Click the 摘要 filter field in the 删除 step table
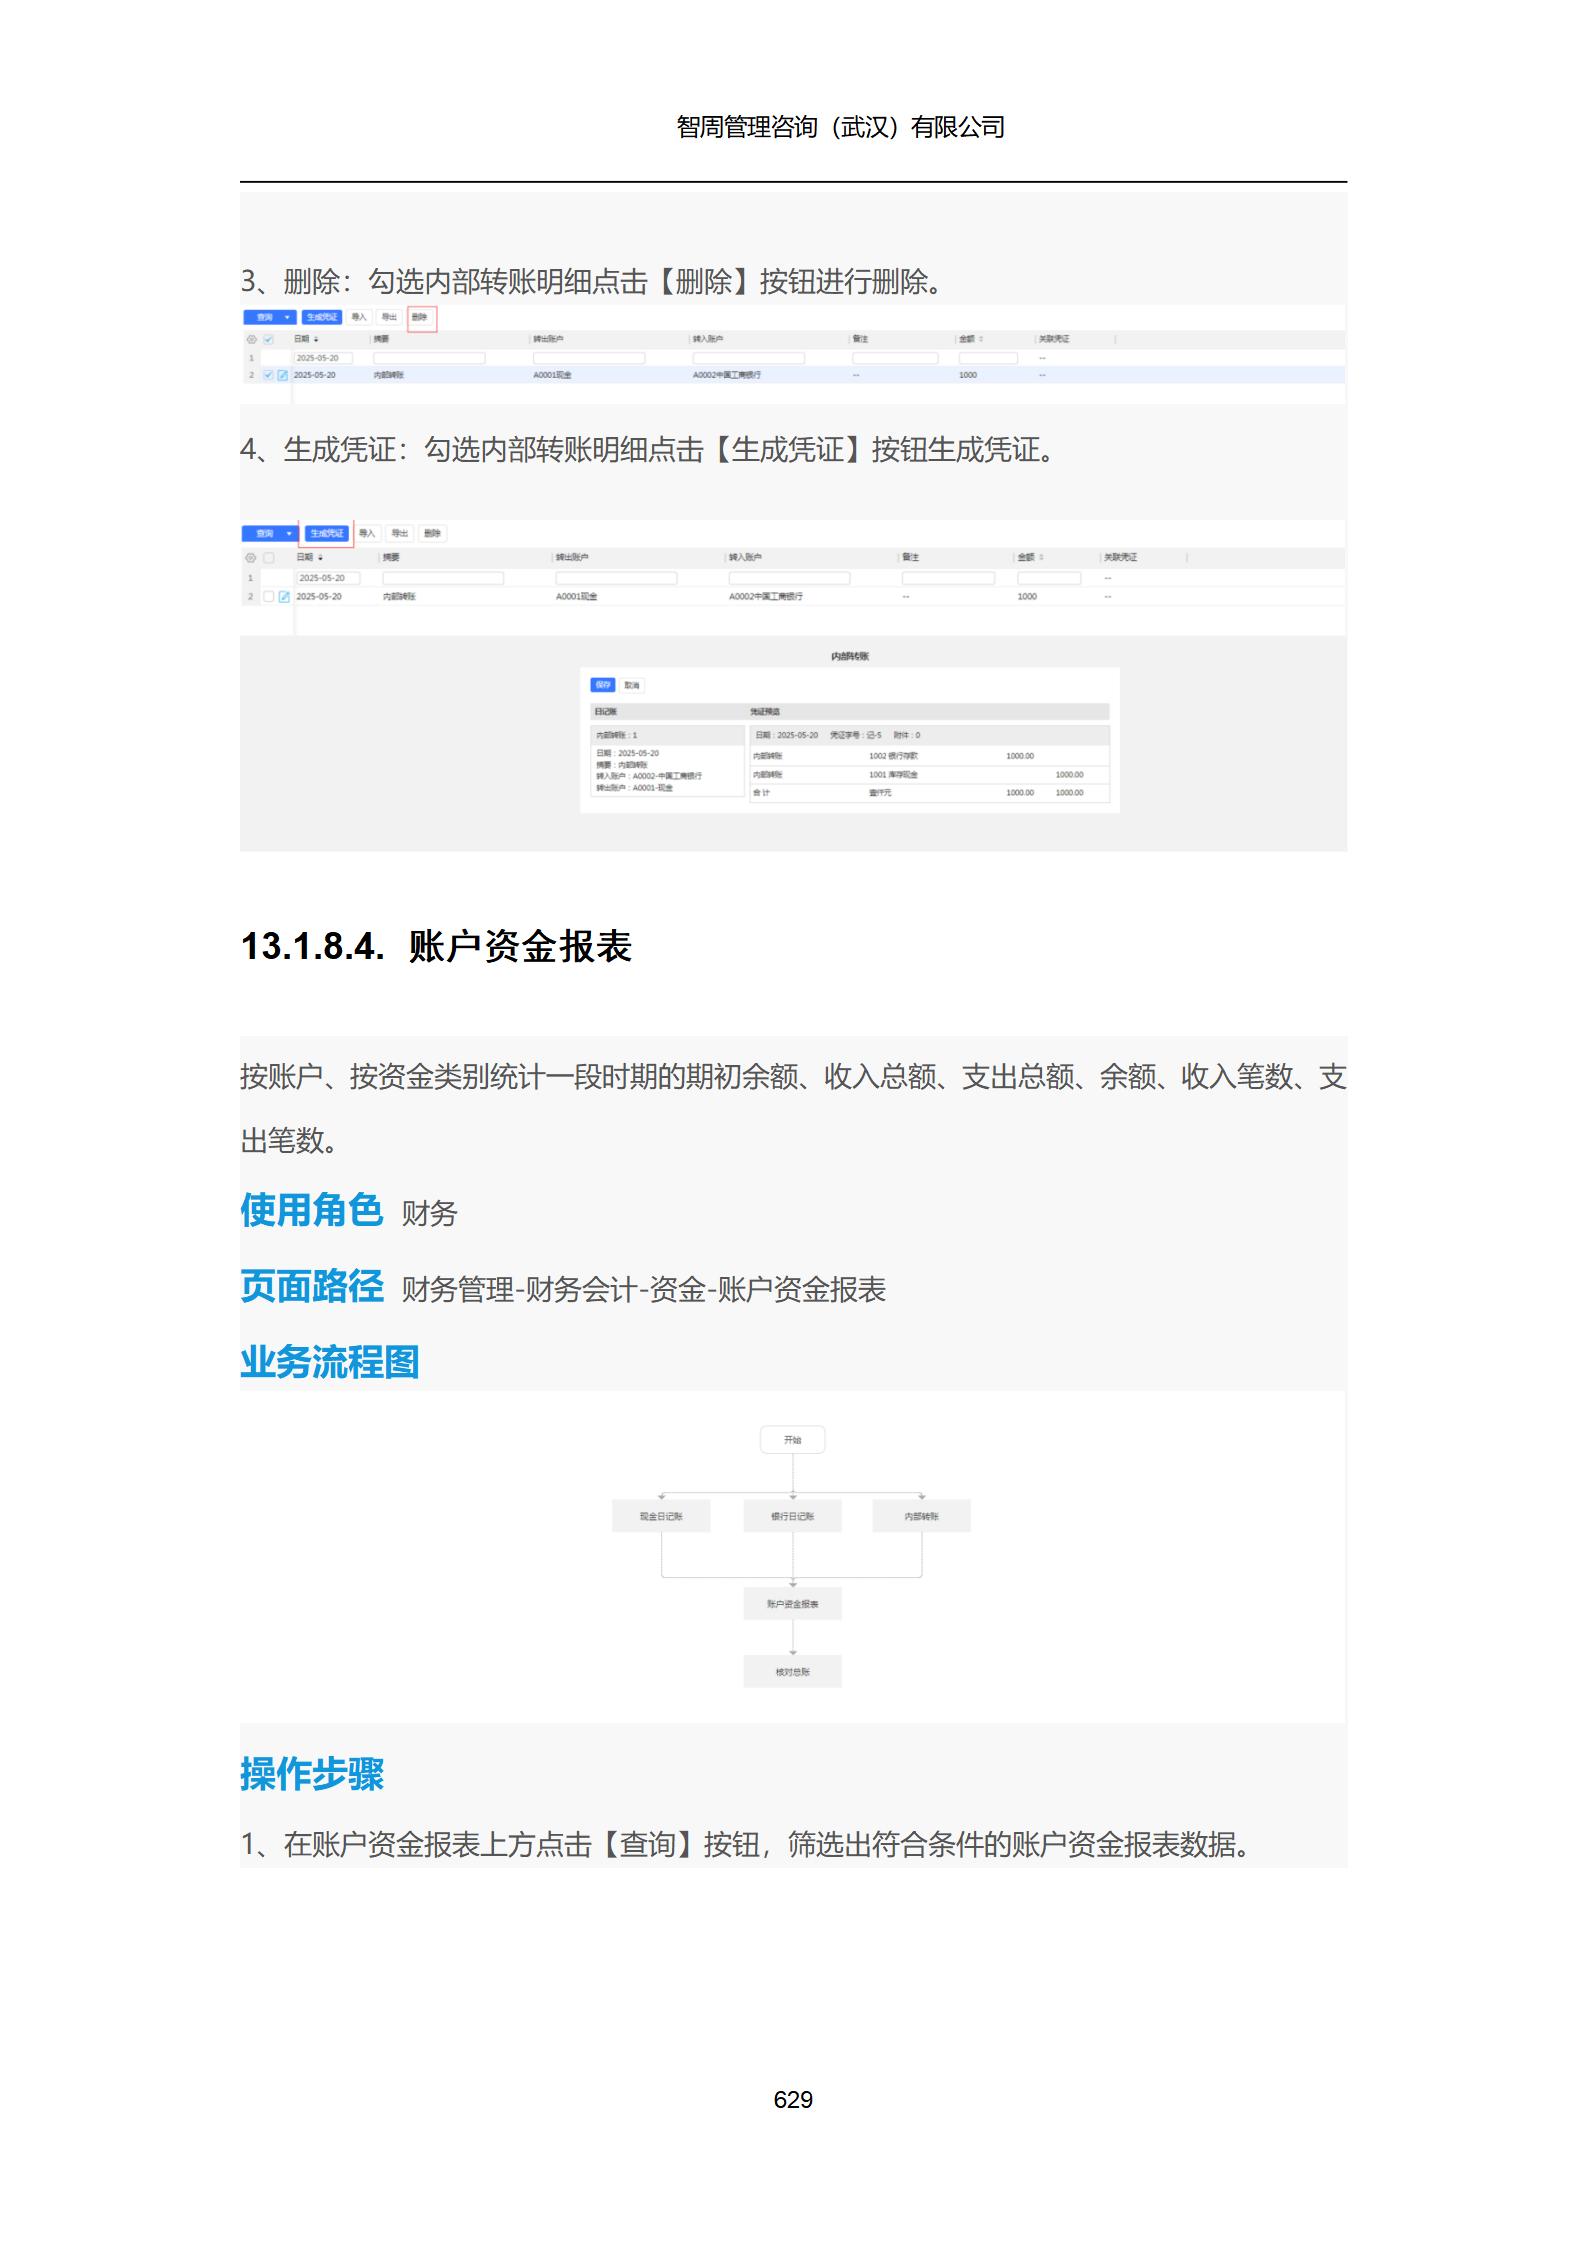The width and height of the screenshot is (1587, 2245). (429, 358)
